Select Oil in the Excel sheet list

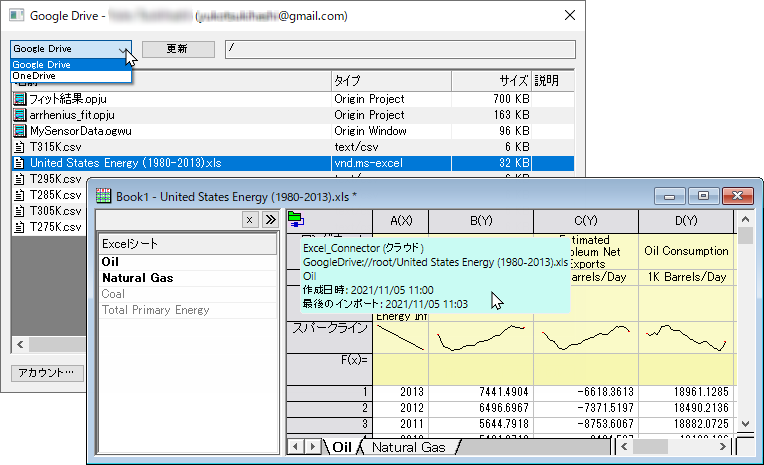(x=188, y=262)
